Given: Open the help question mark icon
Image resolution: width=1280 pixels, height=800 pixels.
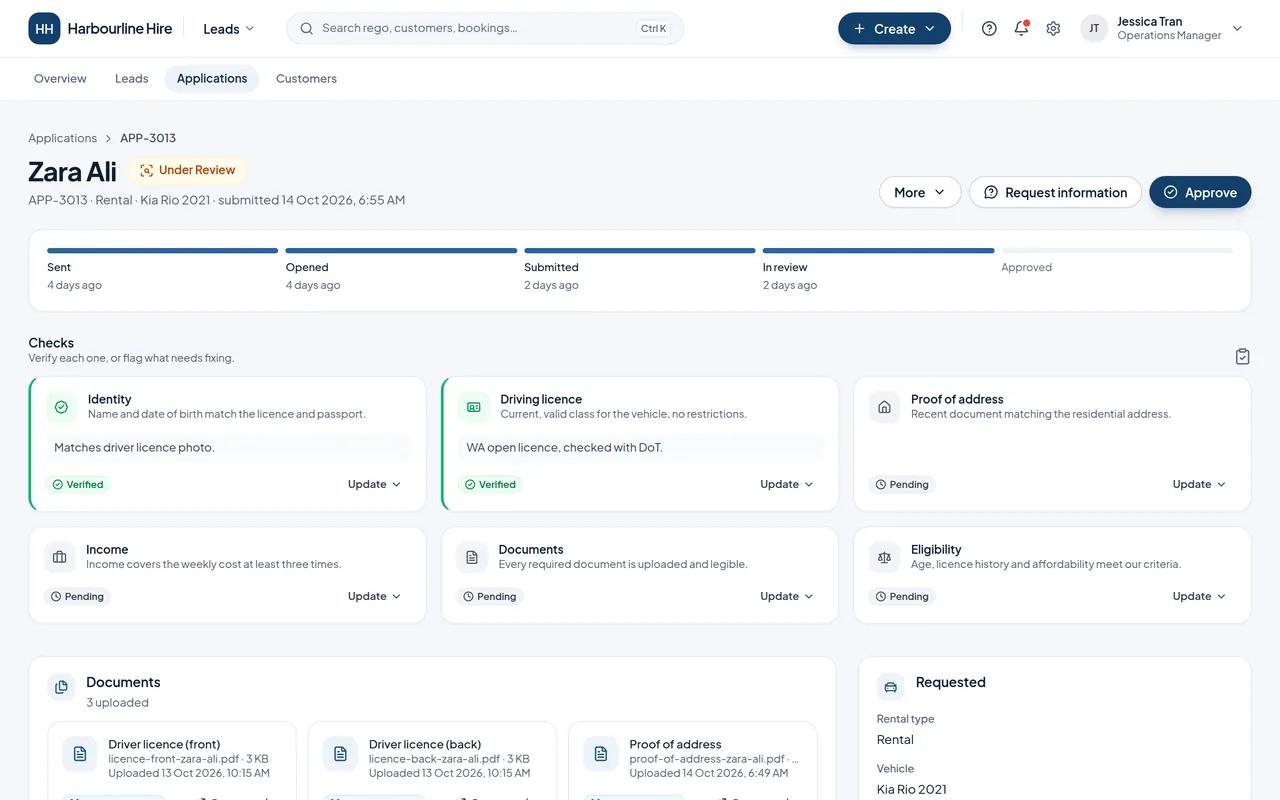Looking at the screenshot, I should point(989,29).
